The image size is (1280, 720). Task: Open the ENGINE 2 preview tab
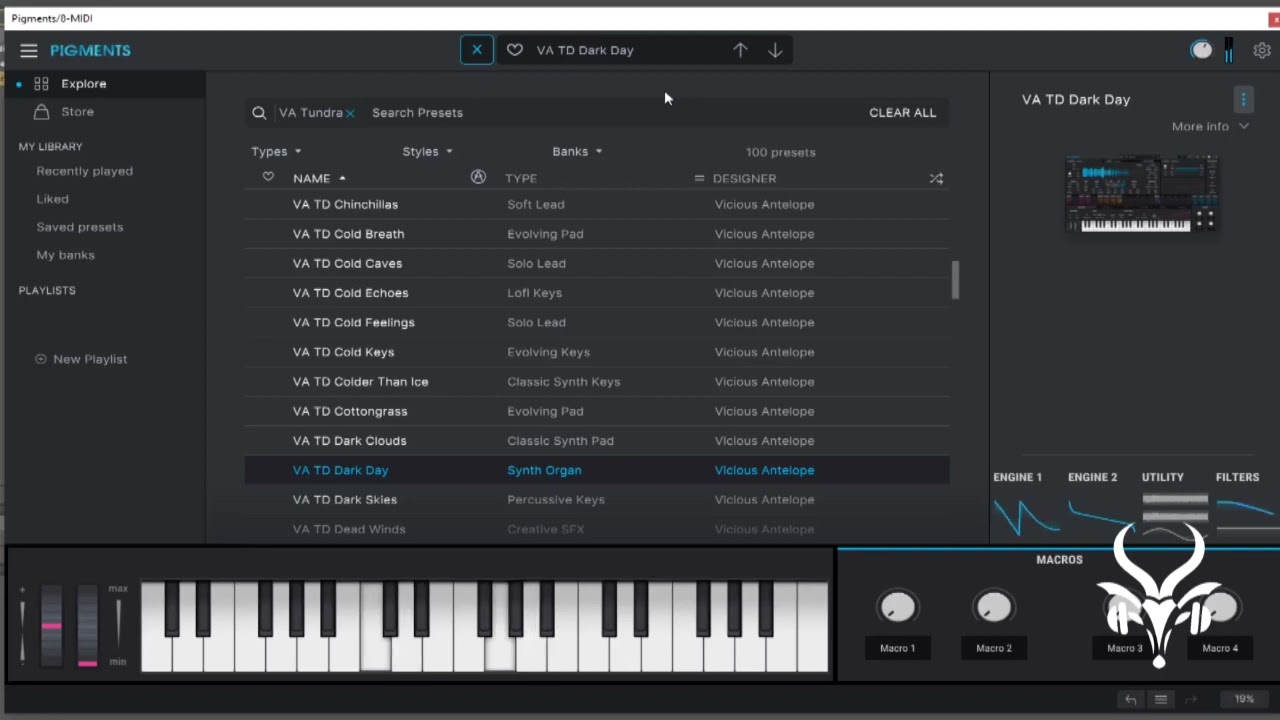coord(1093,478)
